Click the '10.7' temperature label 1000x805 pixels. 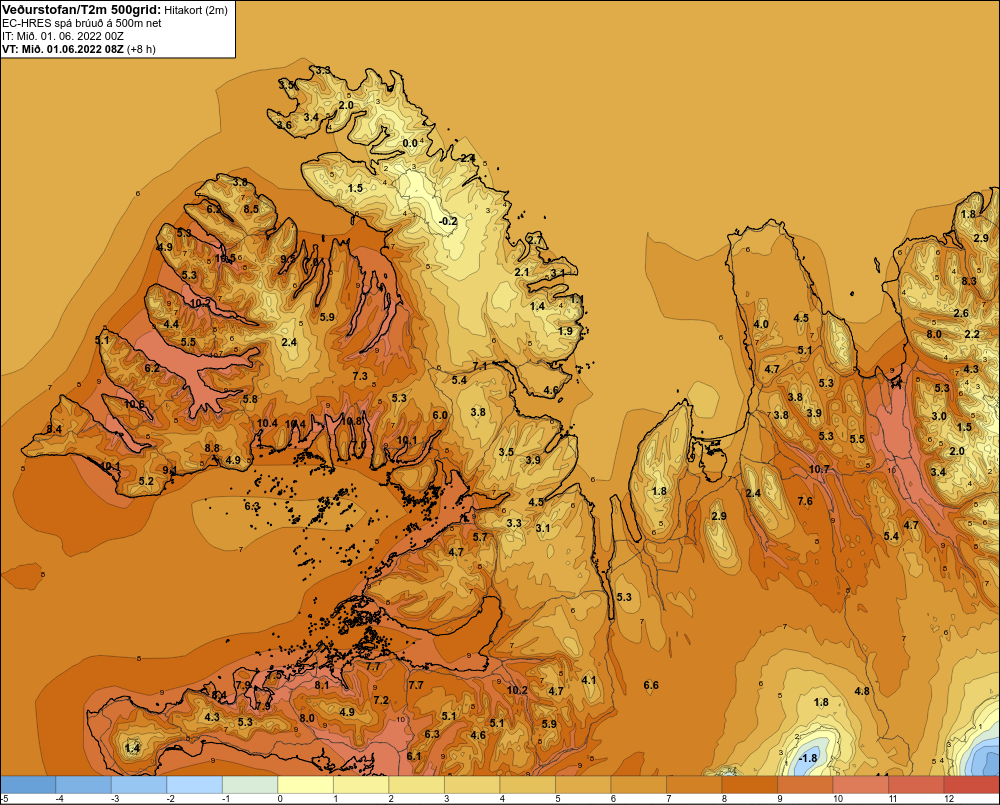[x=819, y=469]
